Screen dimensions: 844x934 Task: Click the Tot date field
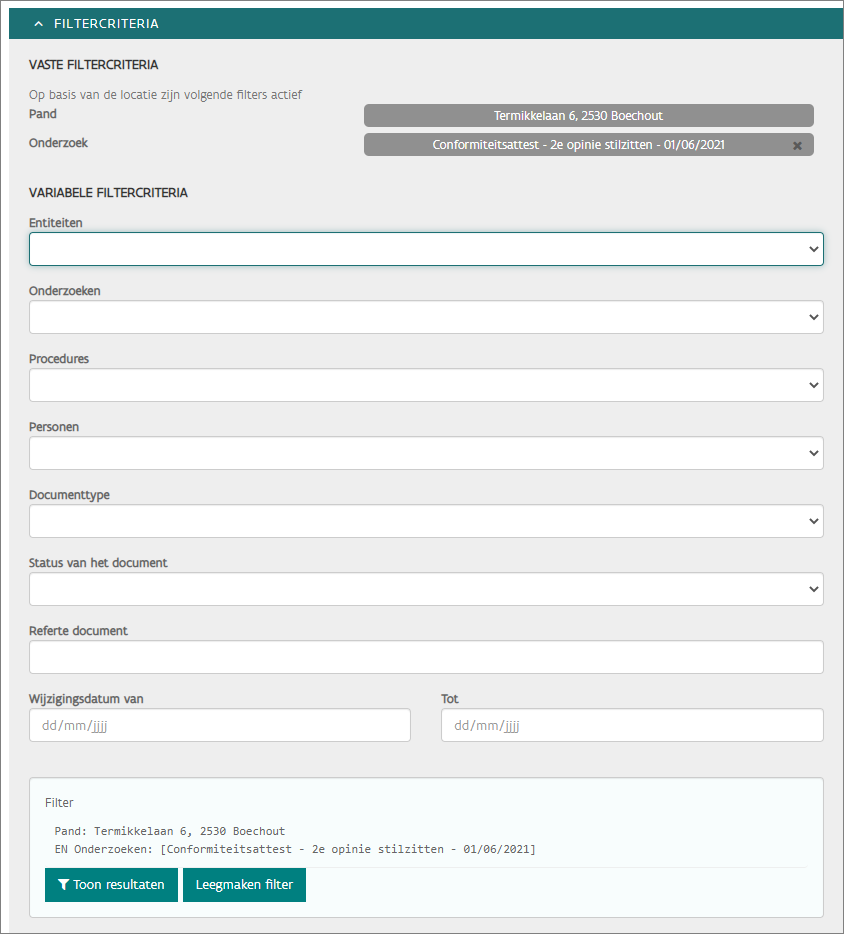[x=632, y=725]
